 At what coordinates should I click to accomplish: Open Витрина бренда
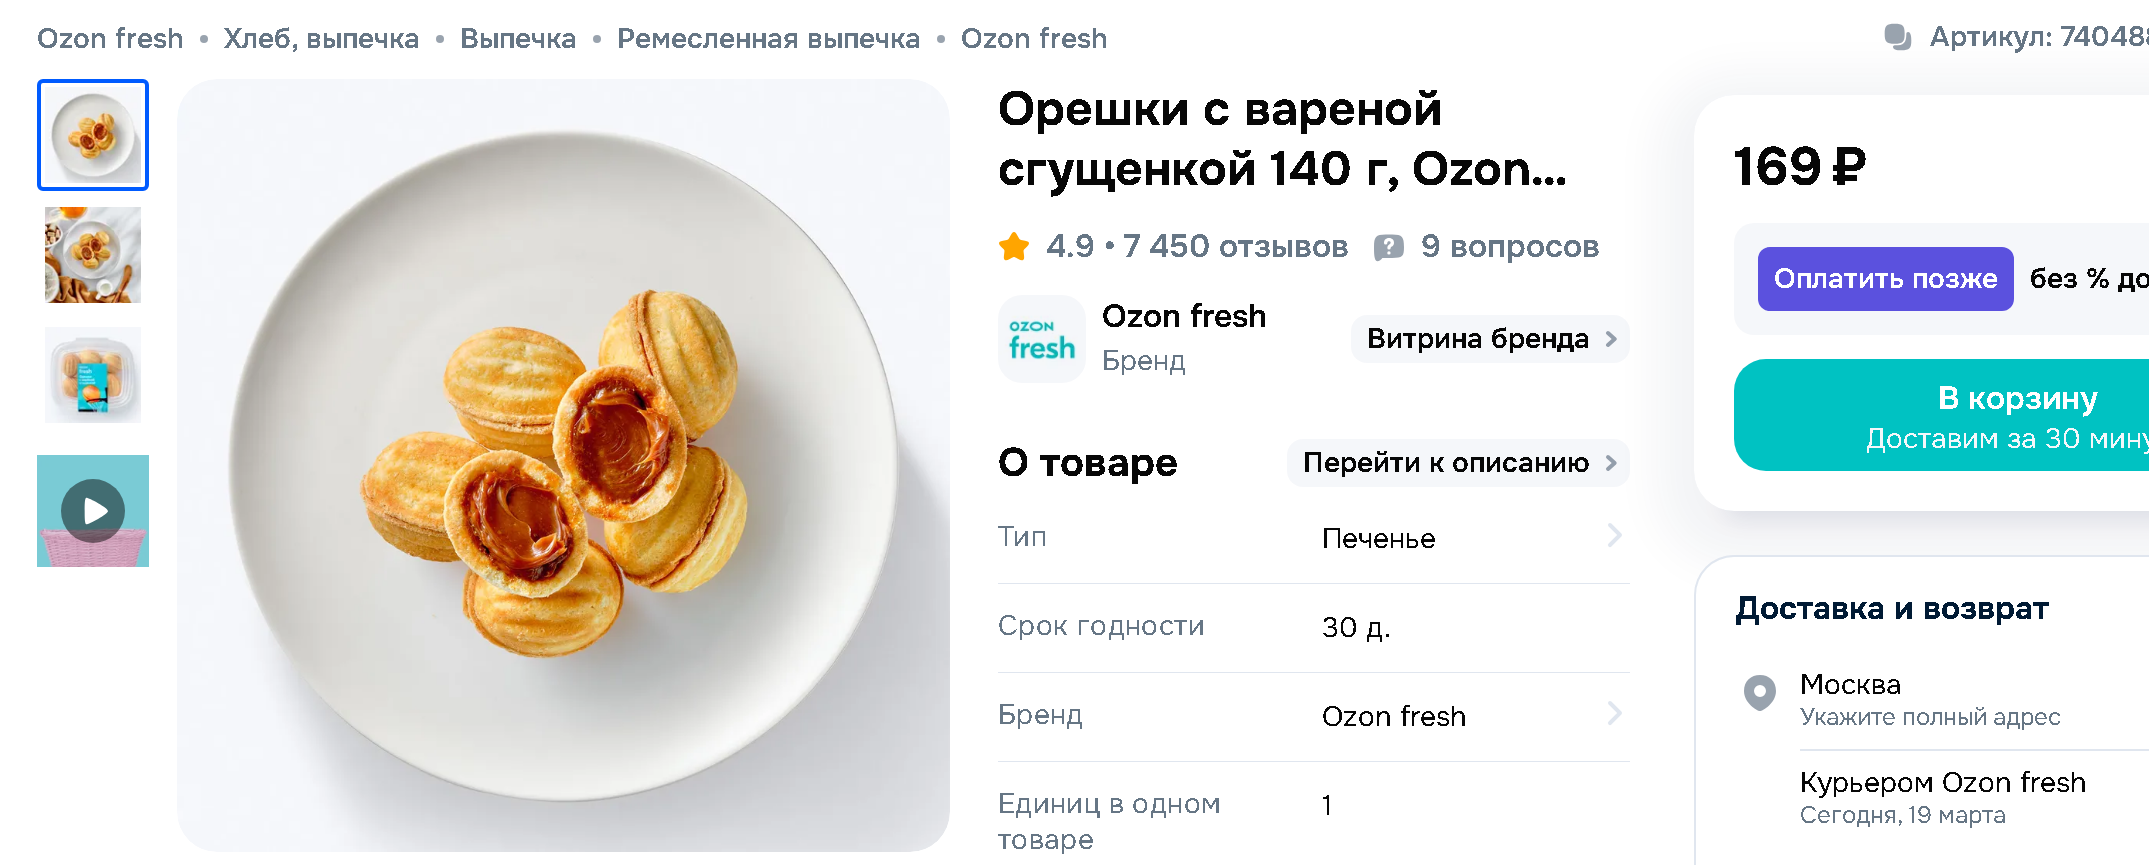[1489, 339]
